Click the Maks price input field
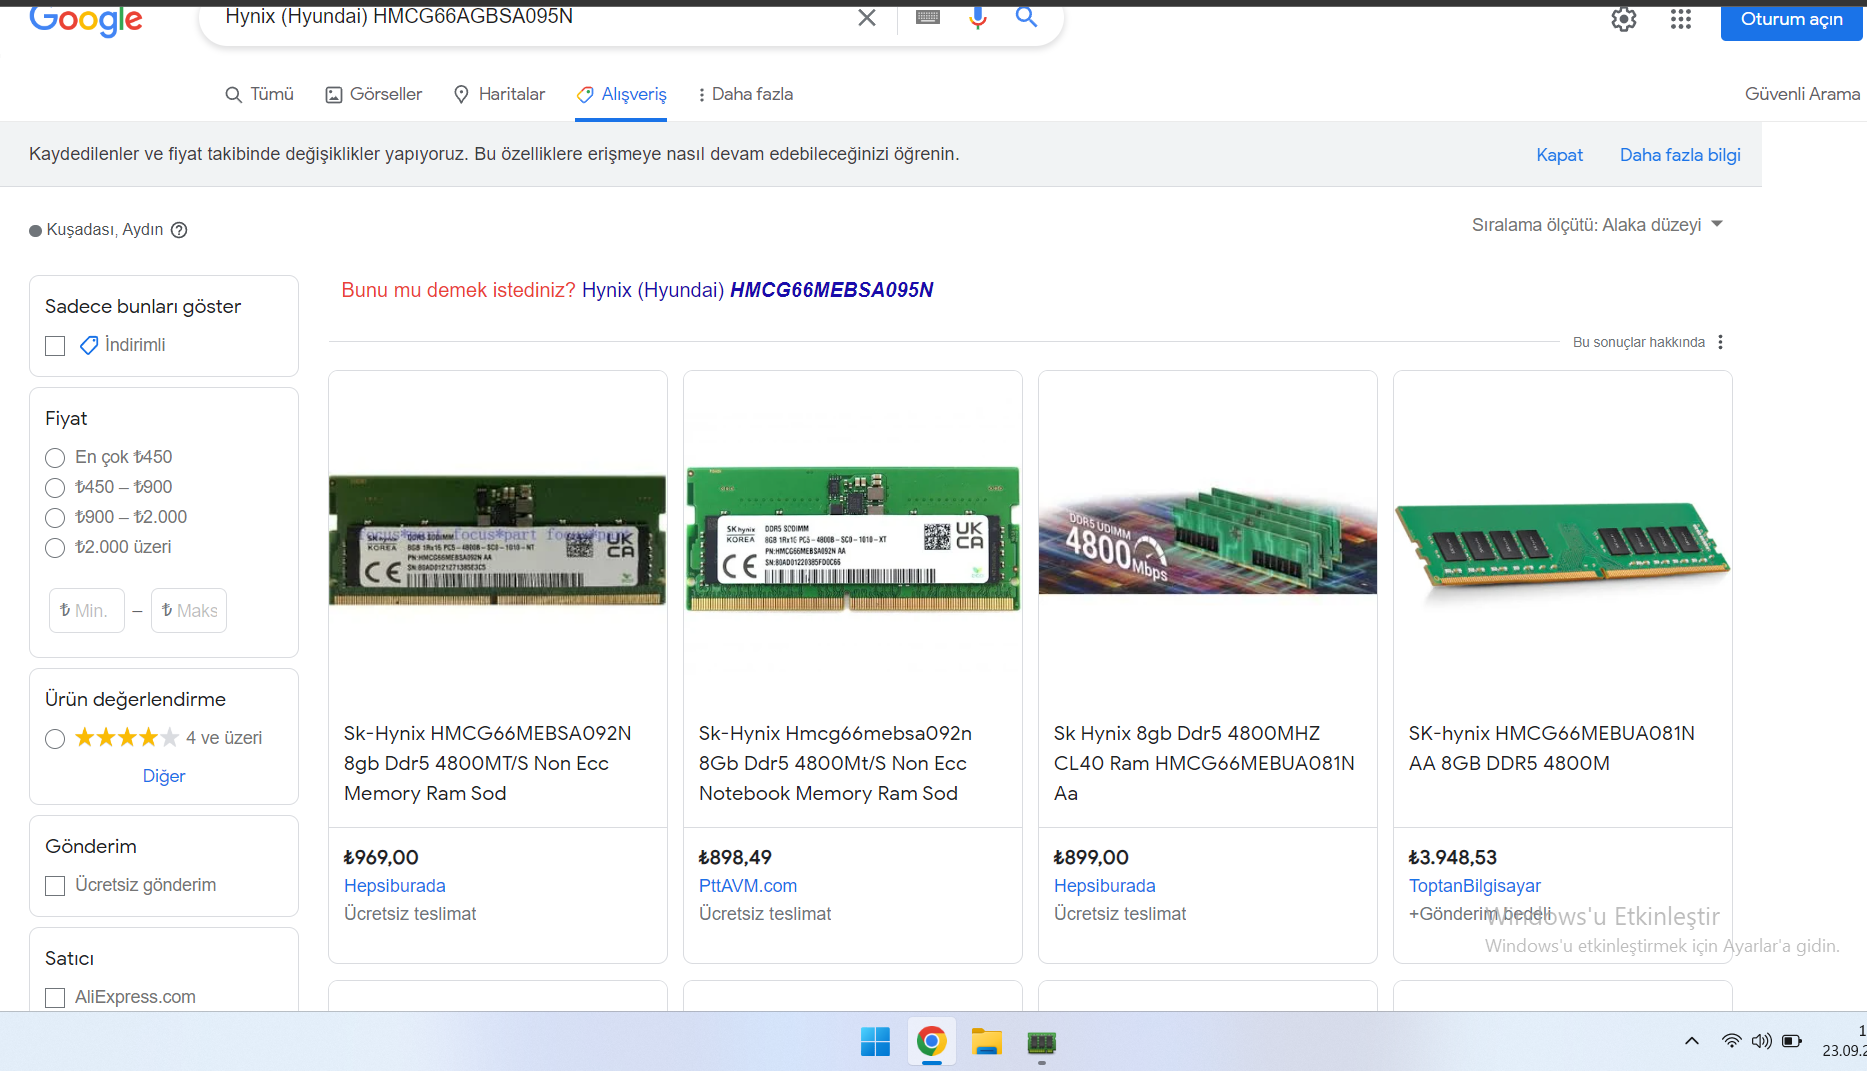 click(189, 611)
